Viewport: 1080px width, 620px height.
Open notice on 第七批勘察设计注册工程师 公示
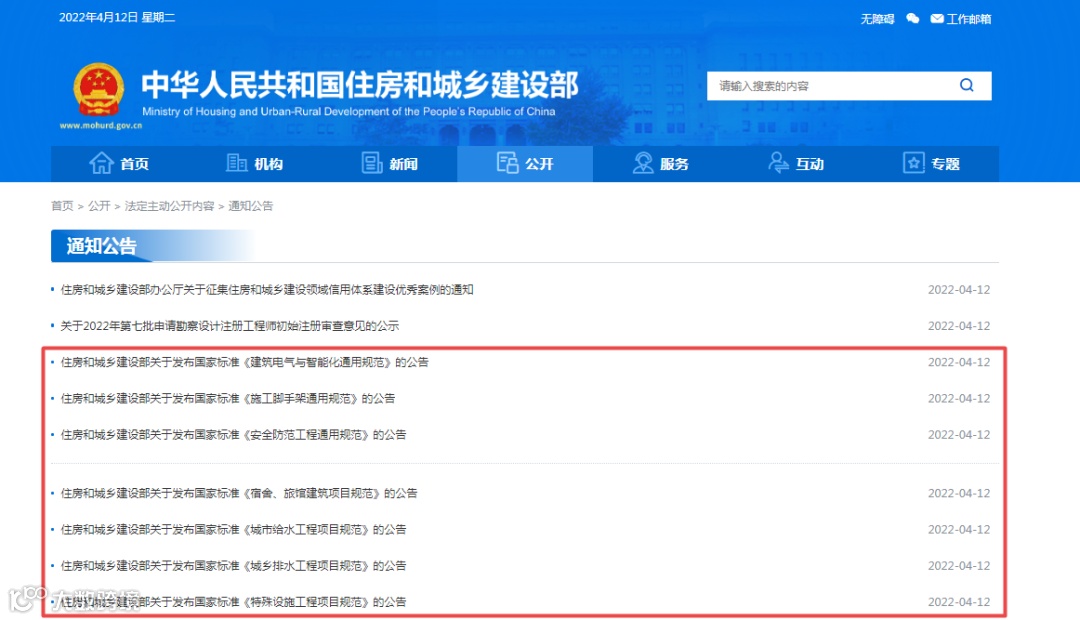point(230,326)
